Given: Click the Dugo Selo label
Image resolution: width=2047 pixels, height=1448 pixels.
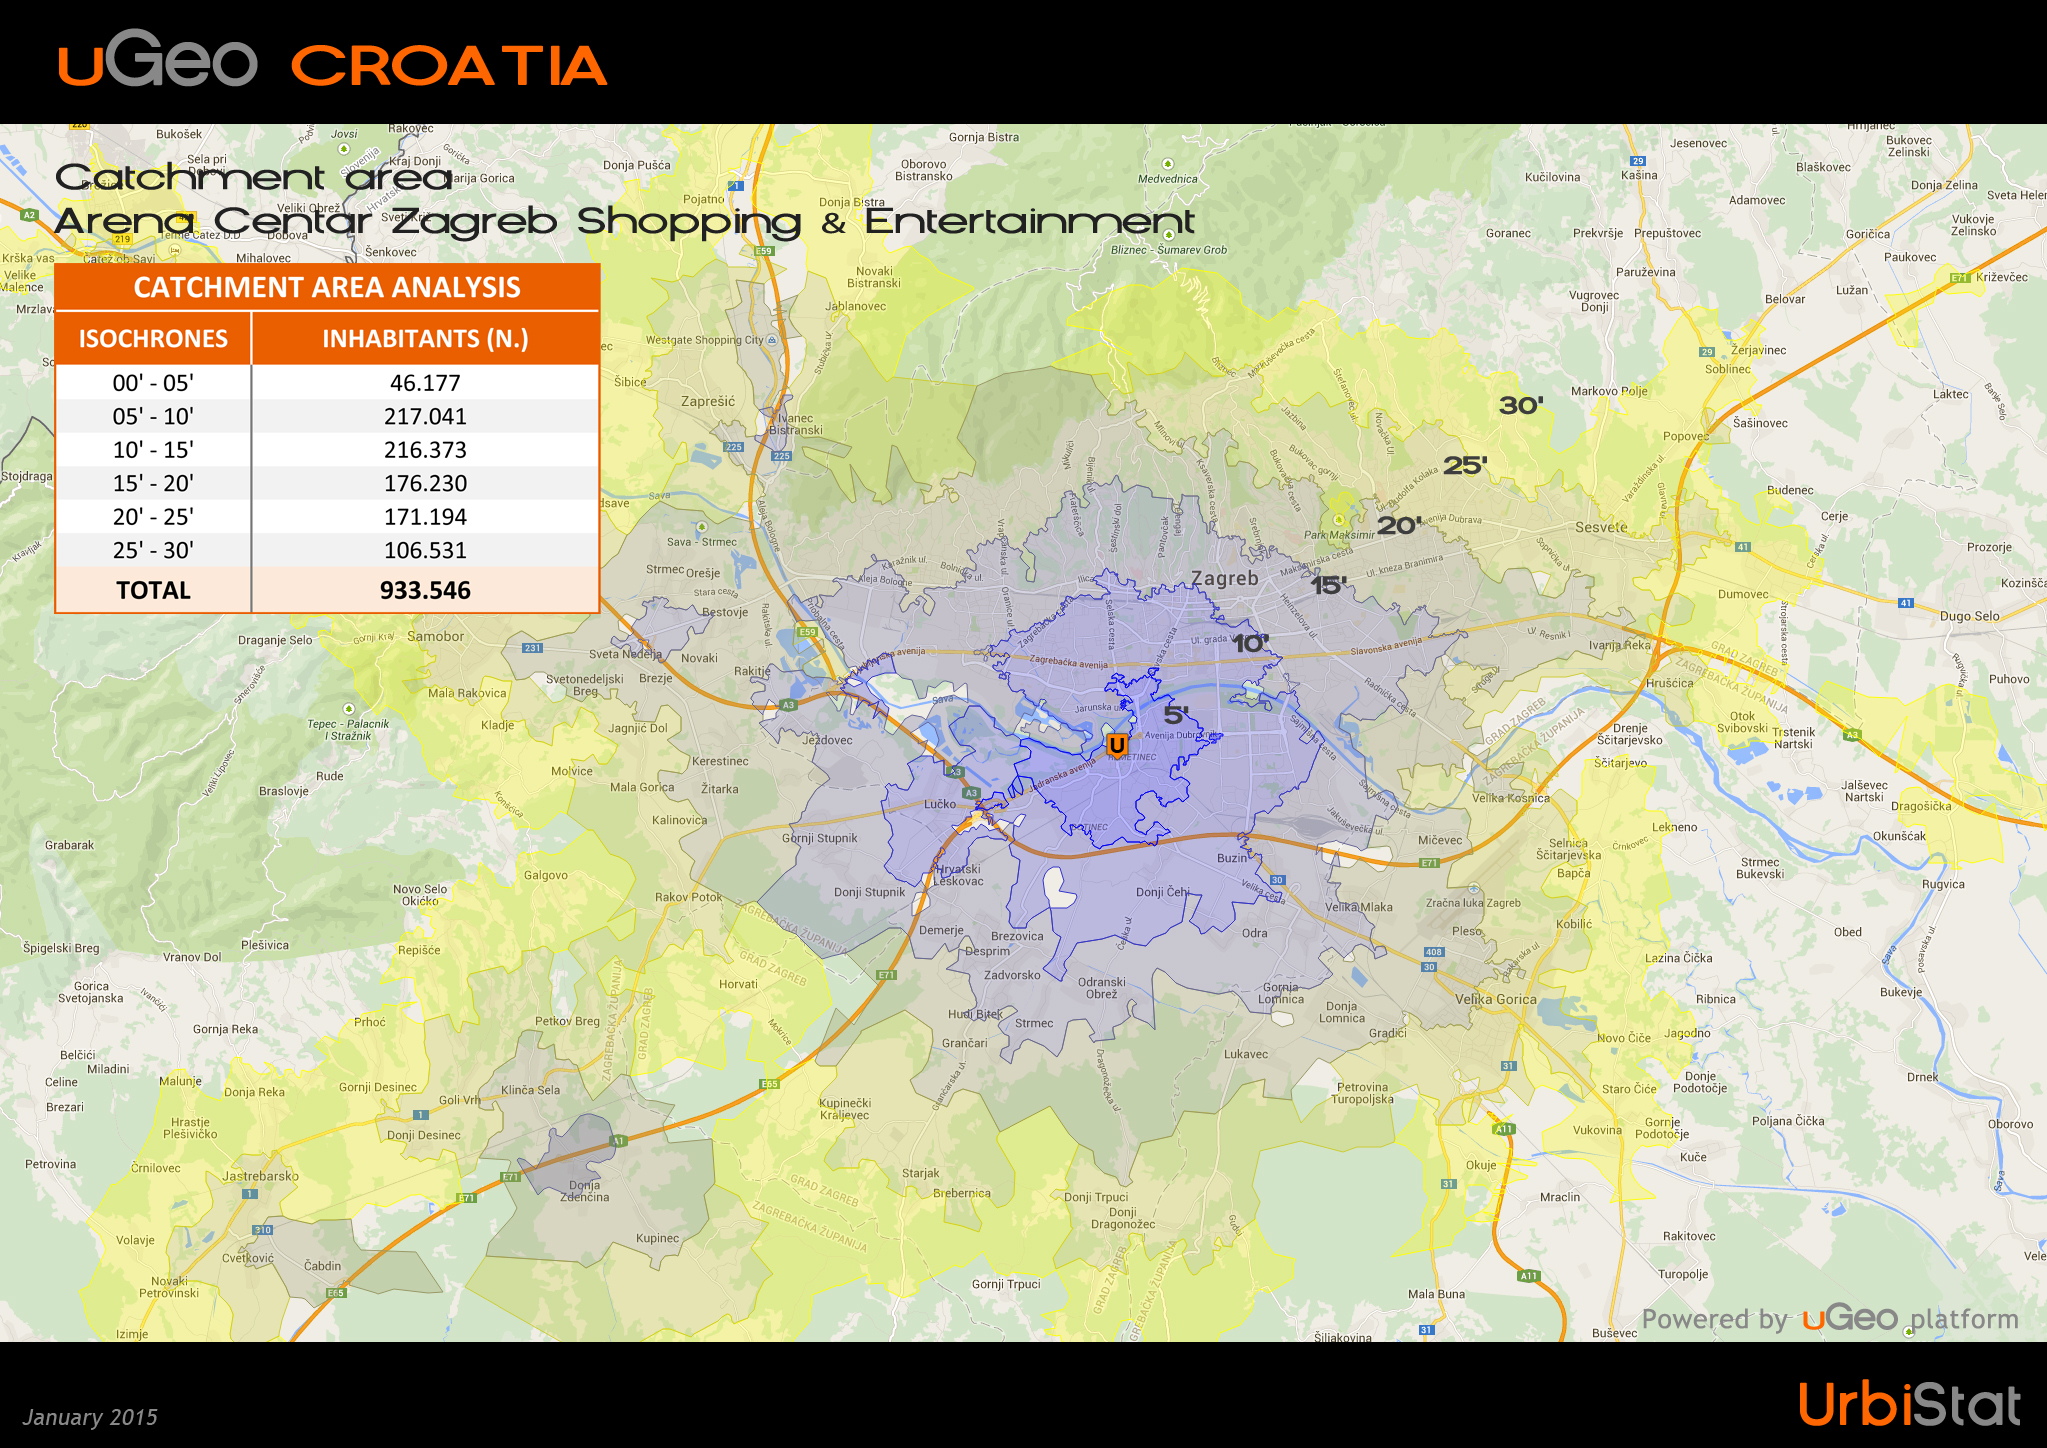Looking at the screenshot, I should 1969,616.
